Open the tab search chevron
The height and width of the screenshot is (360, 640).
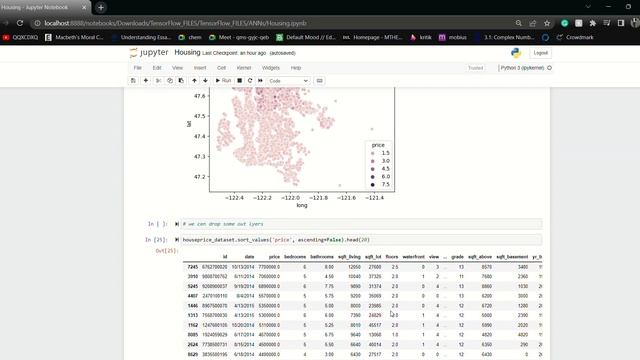point(588,7)
